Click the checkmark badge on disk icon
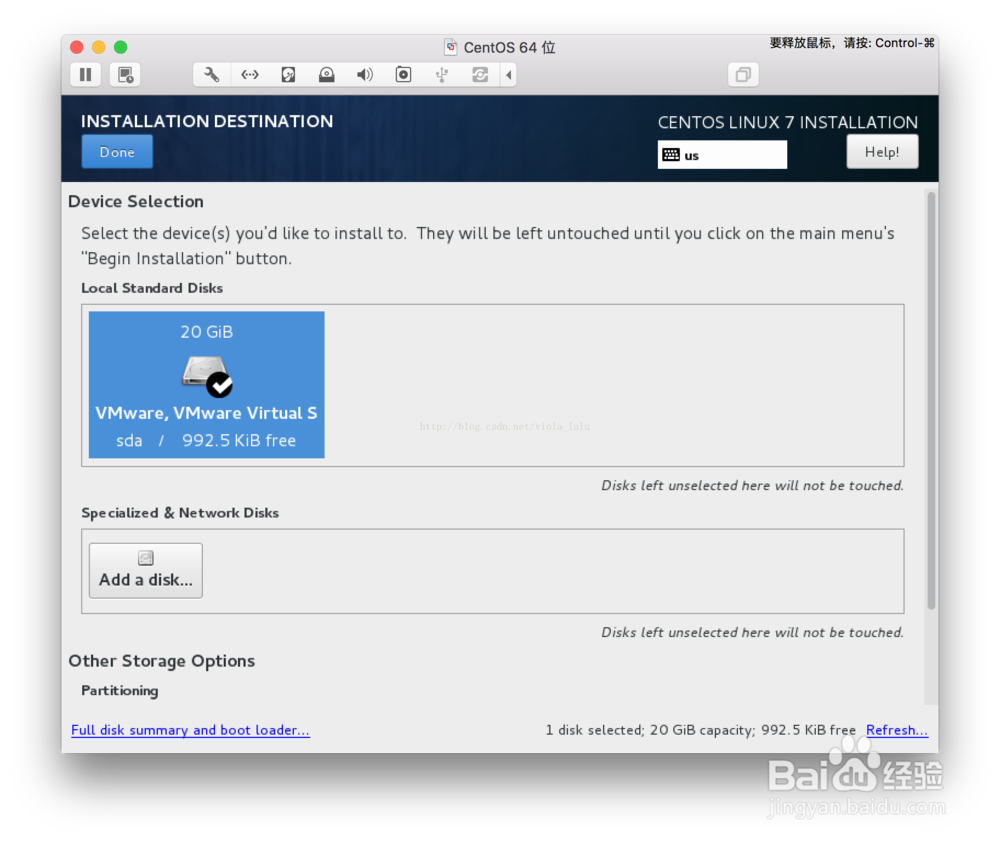 pos(219,384)
